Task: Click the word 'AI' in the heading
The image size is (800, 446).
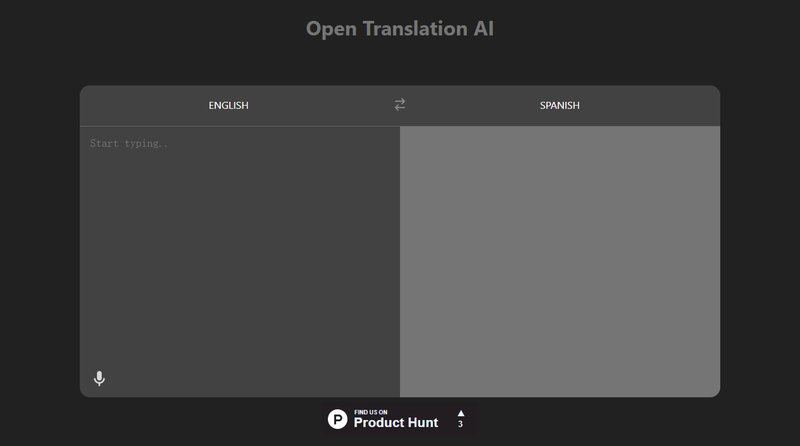Action: pyautogui.click(x=483, y=28)
